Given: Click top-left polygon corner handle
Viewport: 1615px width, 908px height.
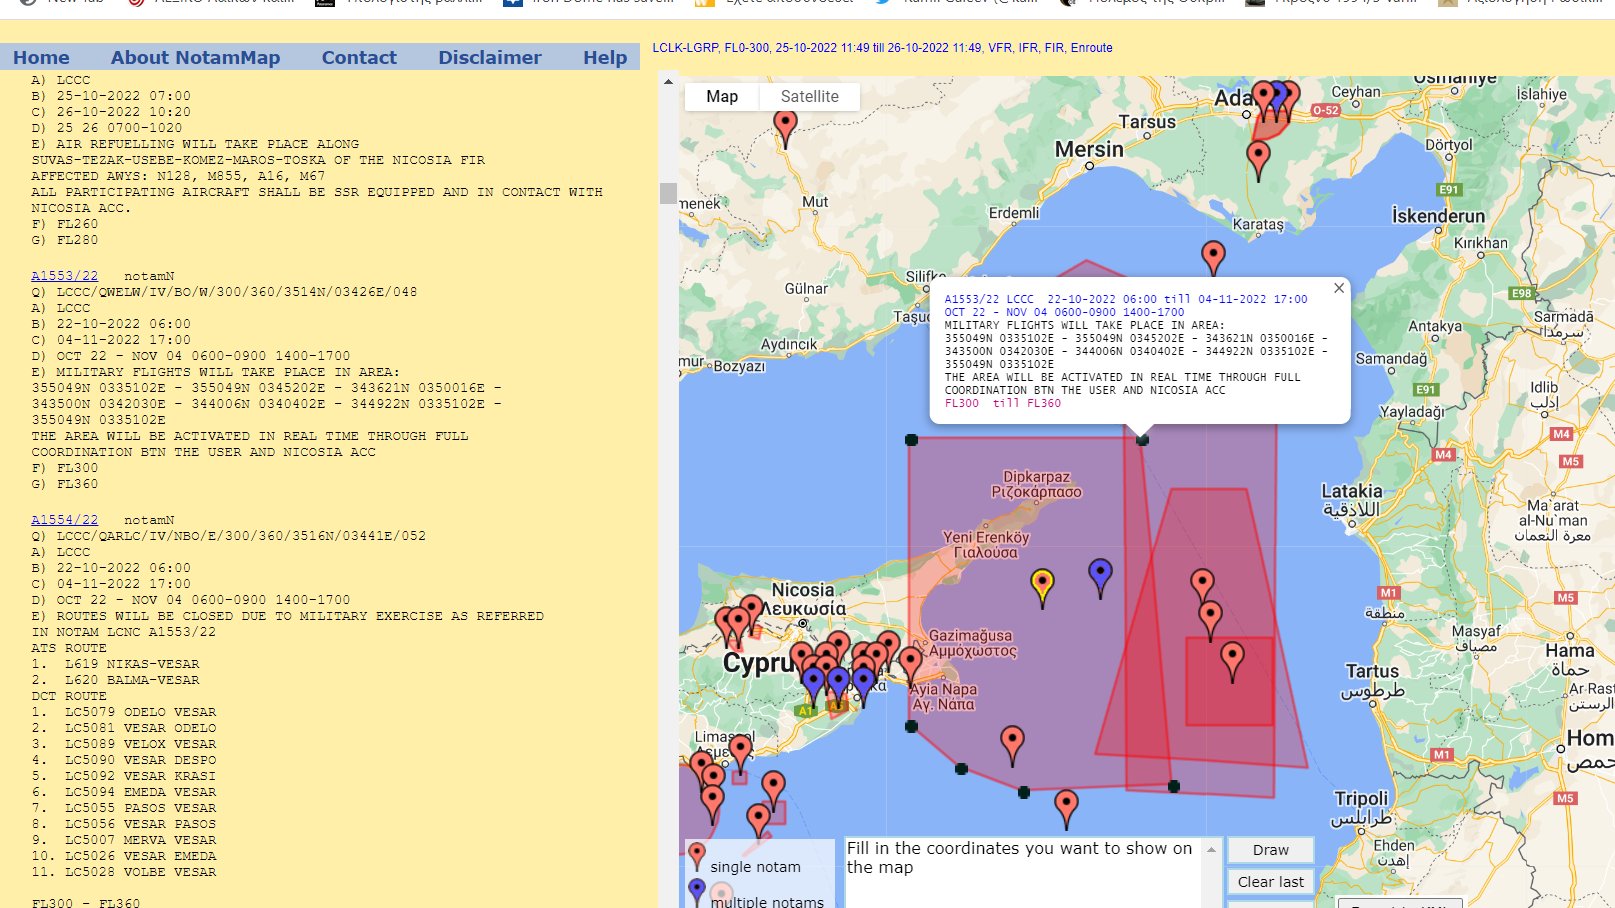Looking at the screenshot, I should coord(911,440).
